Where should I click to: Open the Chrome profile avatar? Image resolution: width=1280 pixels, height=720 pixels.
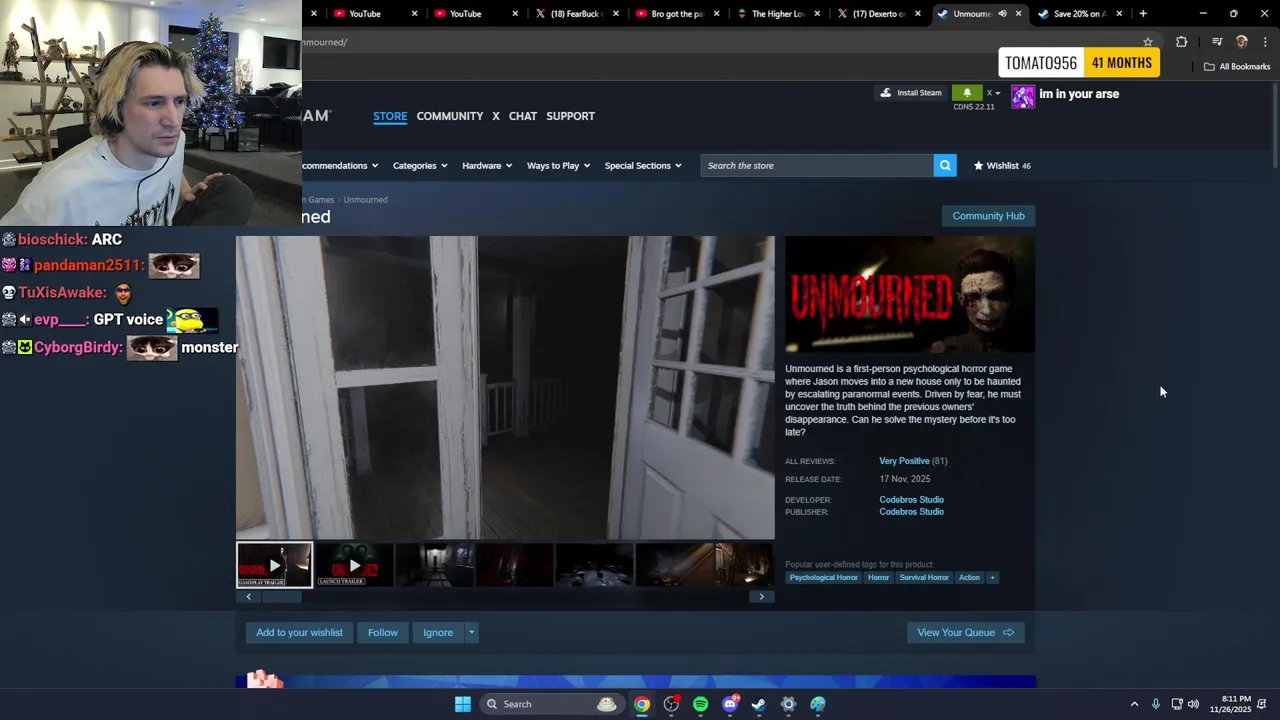(x=1242, y=42)
